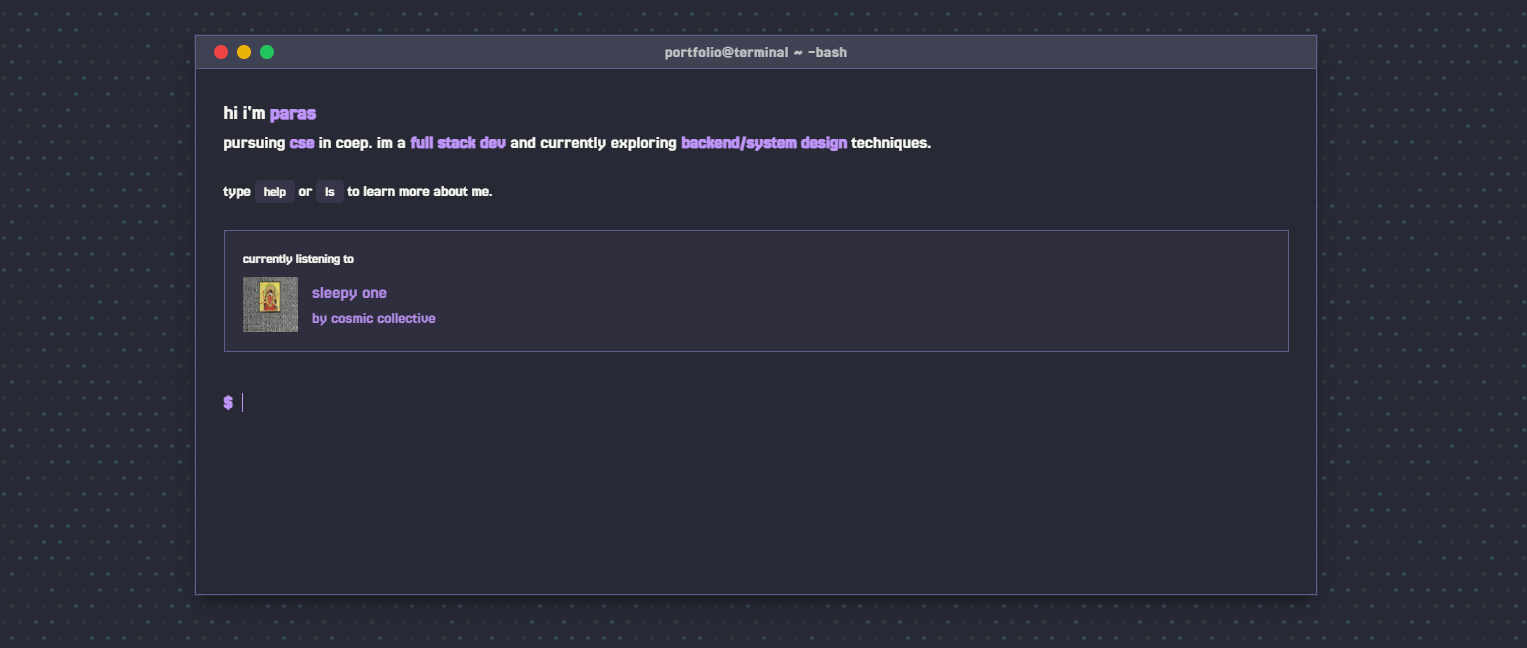Select the highlighted 'cse' text

(302, 142)
